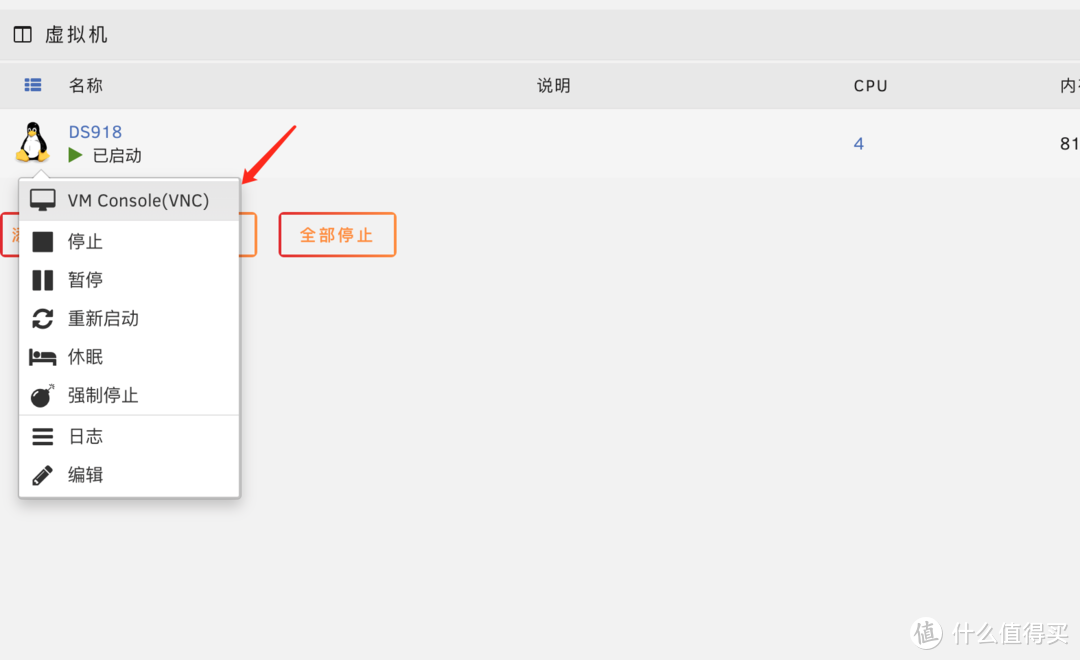Click the bed icon next to 休眠
This screenshot has width=1080, height=660.
(x=43, y=356)
